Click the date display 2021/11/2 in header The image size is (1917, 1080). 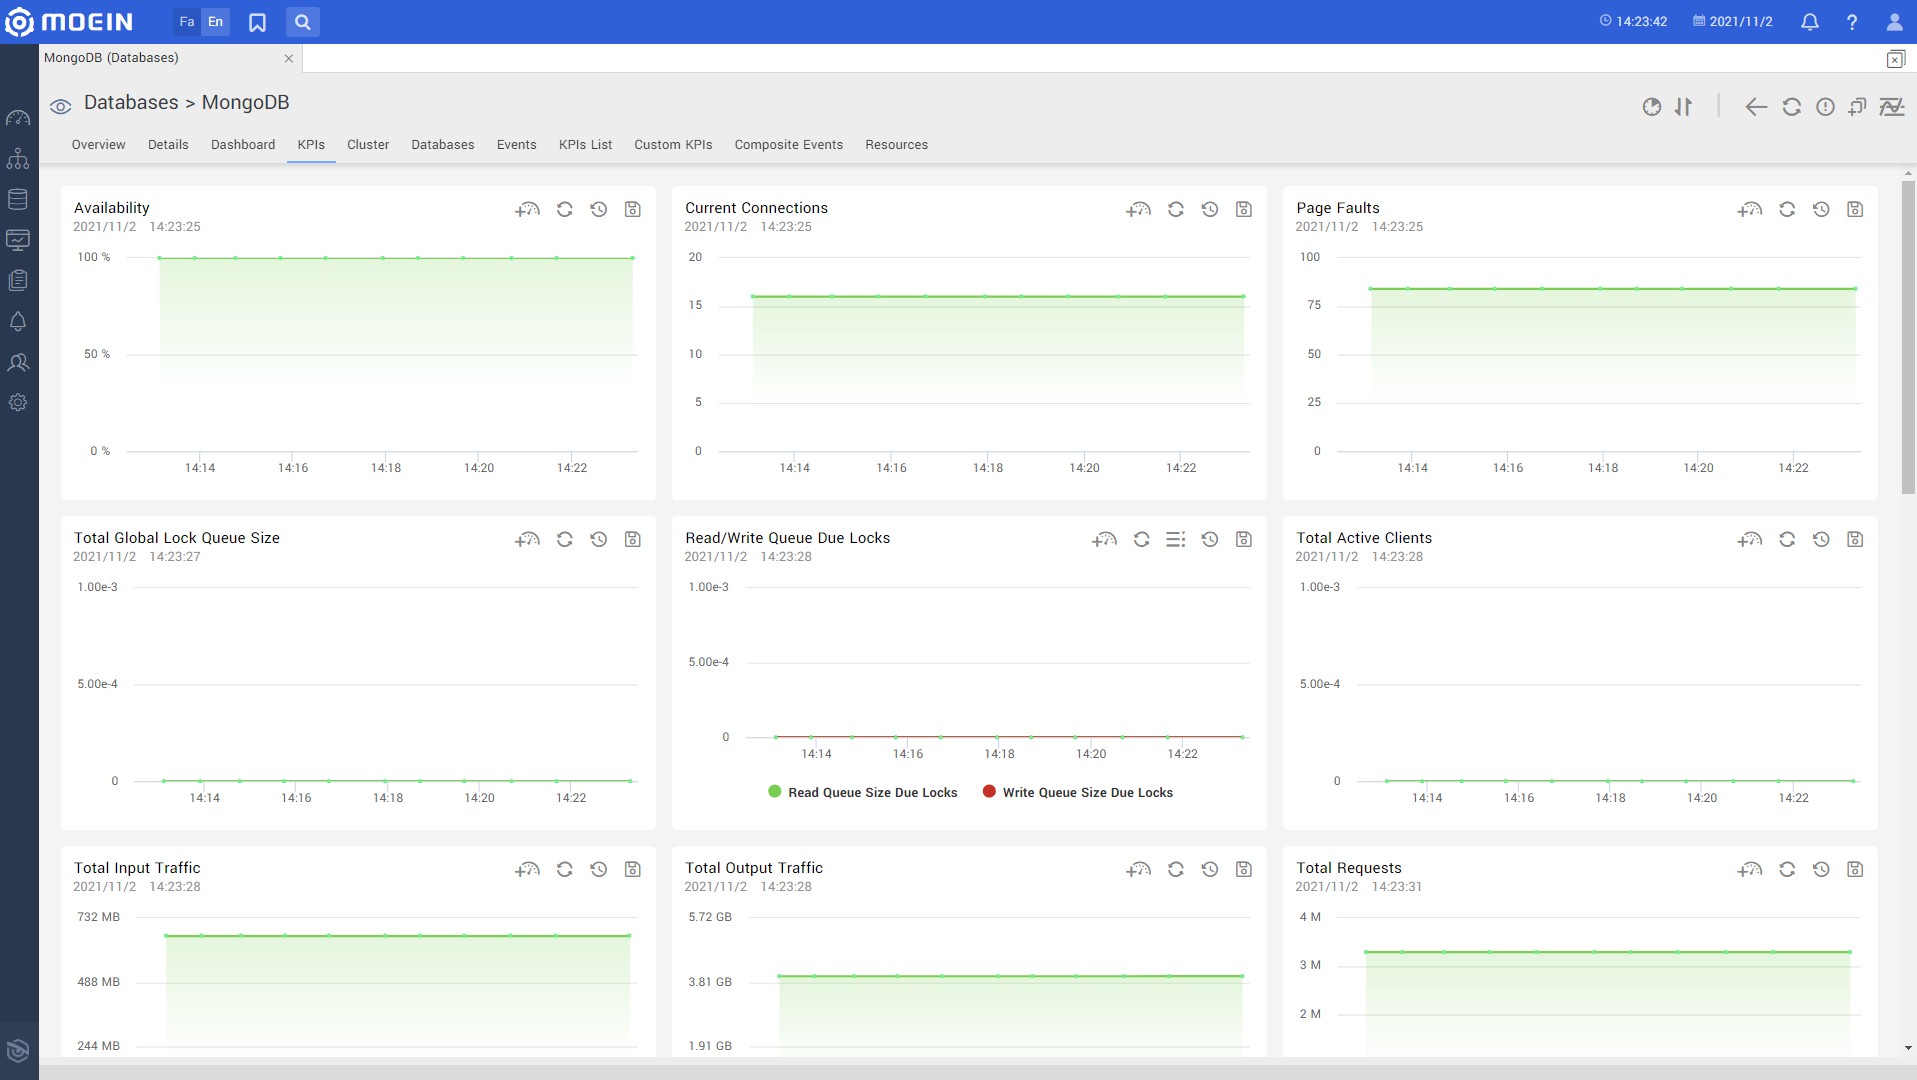coord(1732,22)
